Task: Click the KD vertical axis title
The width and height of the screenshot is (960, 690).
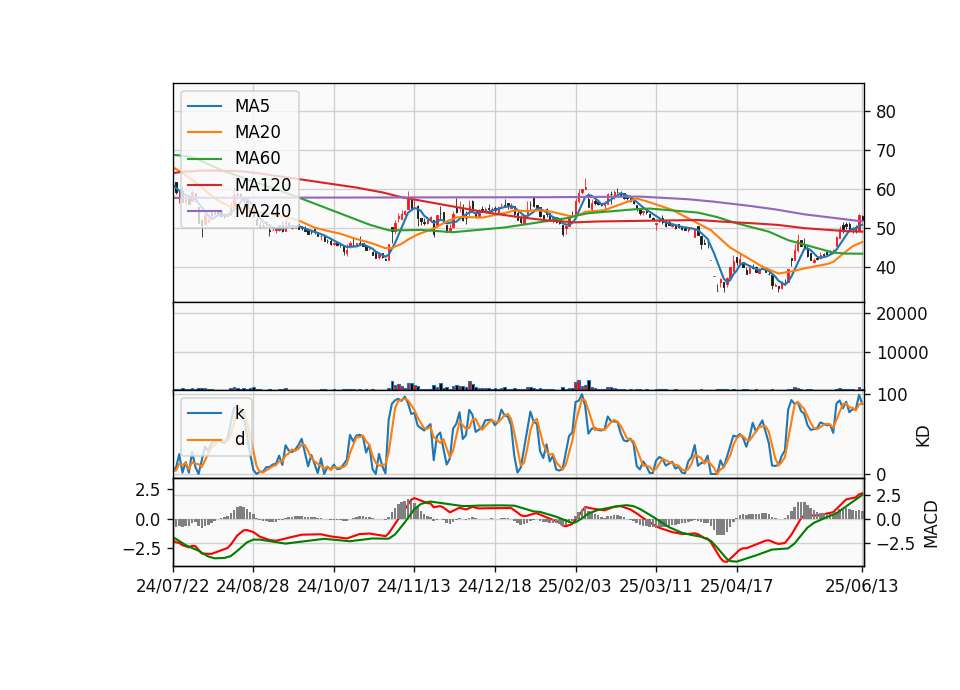Action: point(923,437)
